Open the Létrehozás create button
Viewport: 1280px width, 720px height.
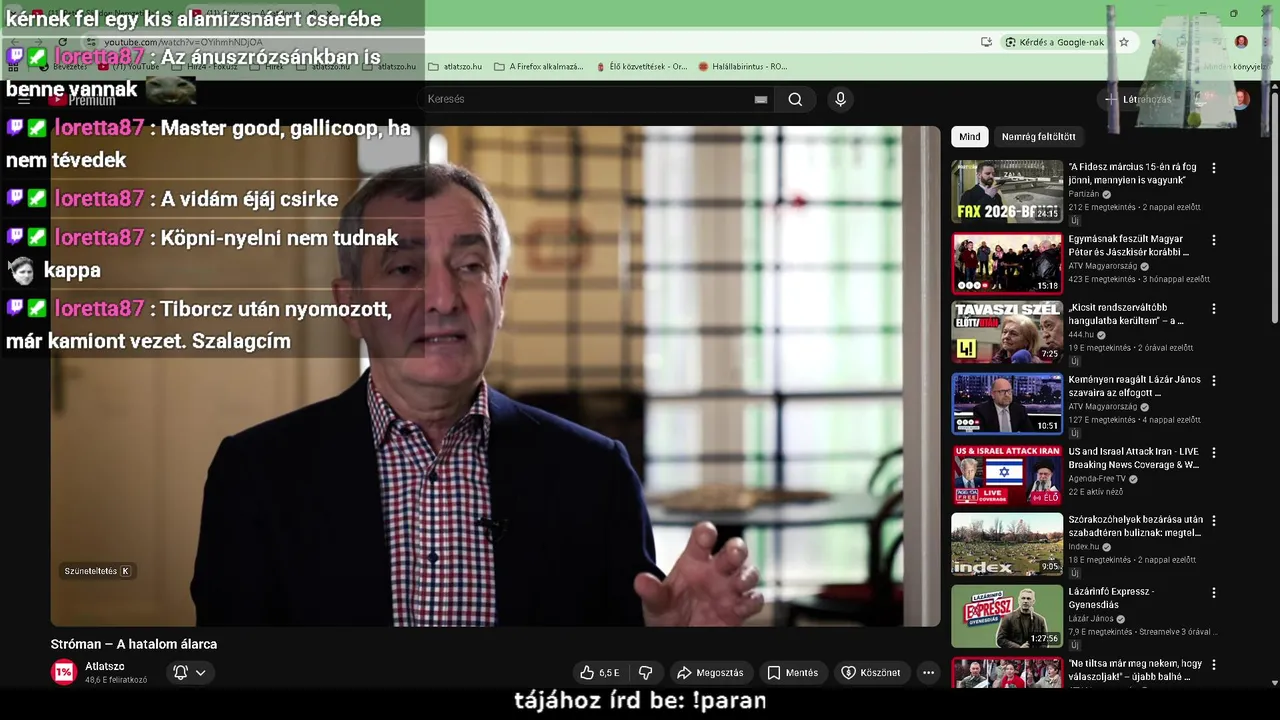coord(1138,99)
